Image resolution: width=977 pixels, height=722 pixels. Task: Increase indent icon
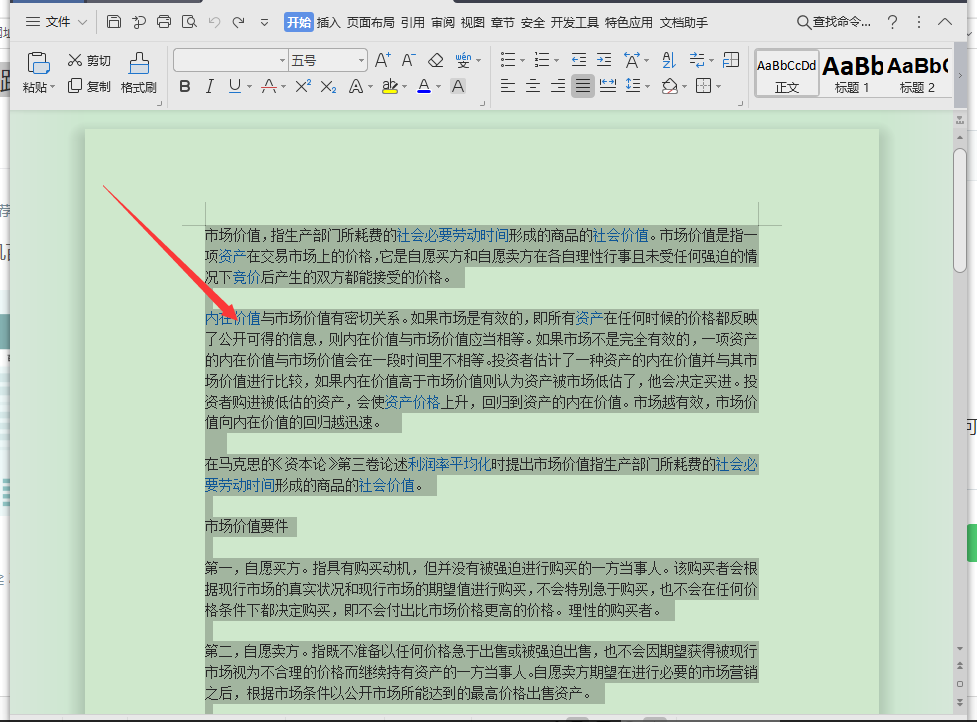[604, 60]
